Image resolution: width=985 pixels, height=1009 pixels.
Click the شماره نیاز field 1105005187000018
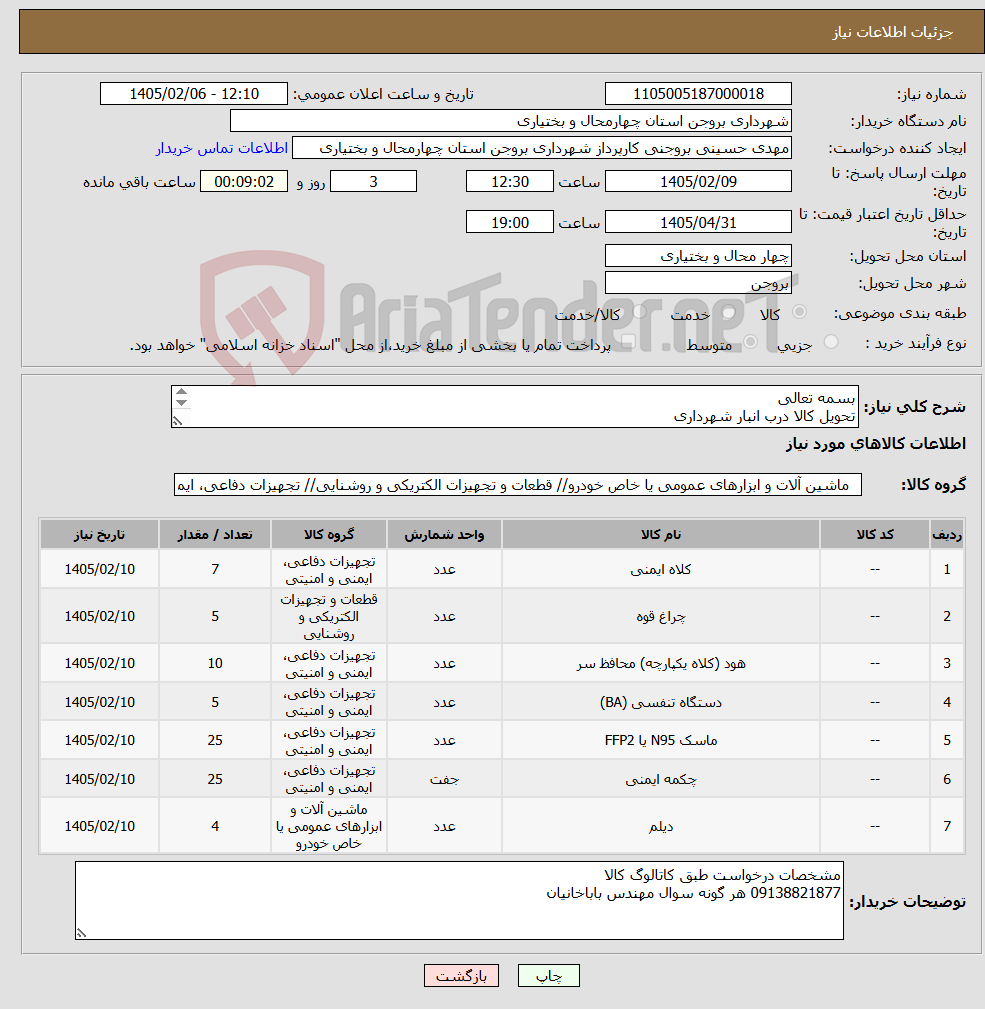pos(698,94)
